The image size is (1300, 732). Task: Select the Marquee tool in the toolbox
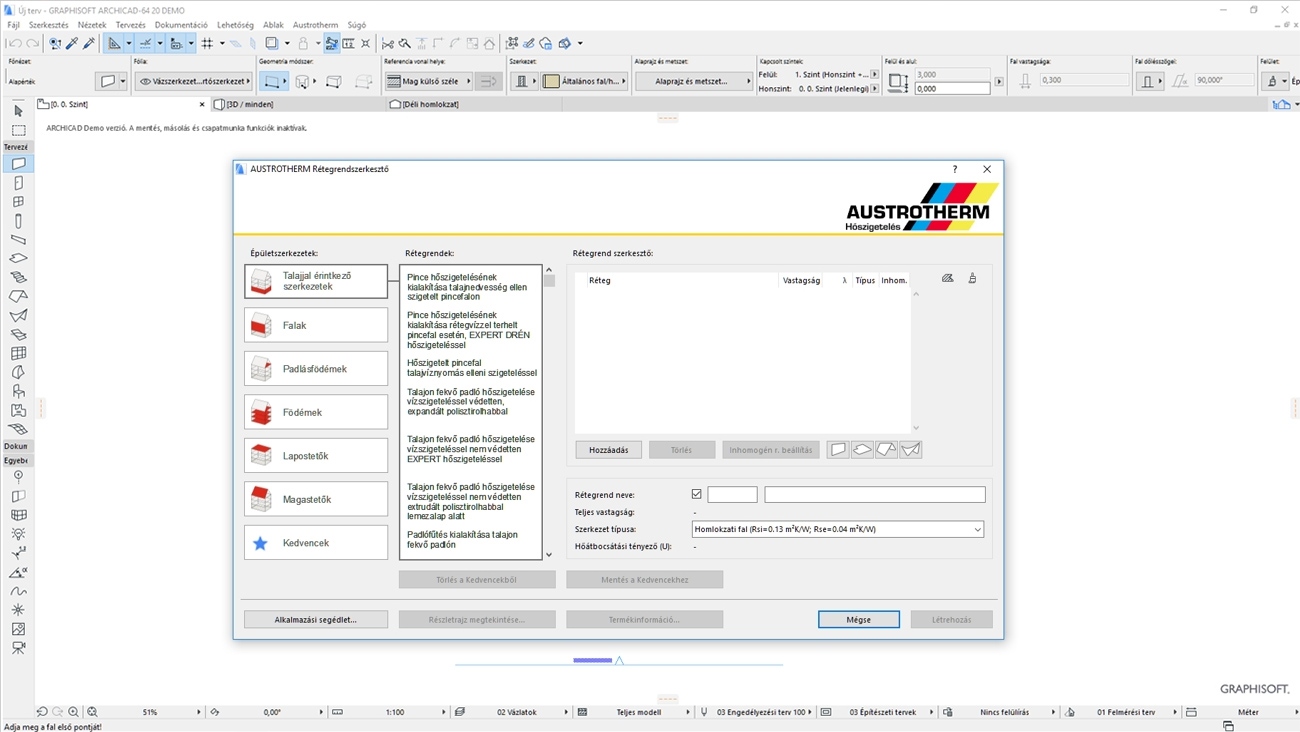point(18,130)
